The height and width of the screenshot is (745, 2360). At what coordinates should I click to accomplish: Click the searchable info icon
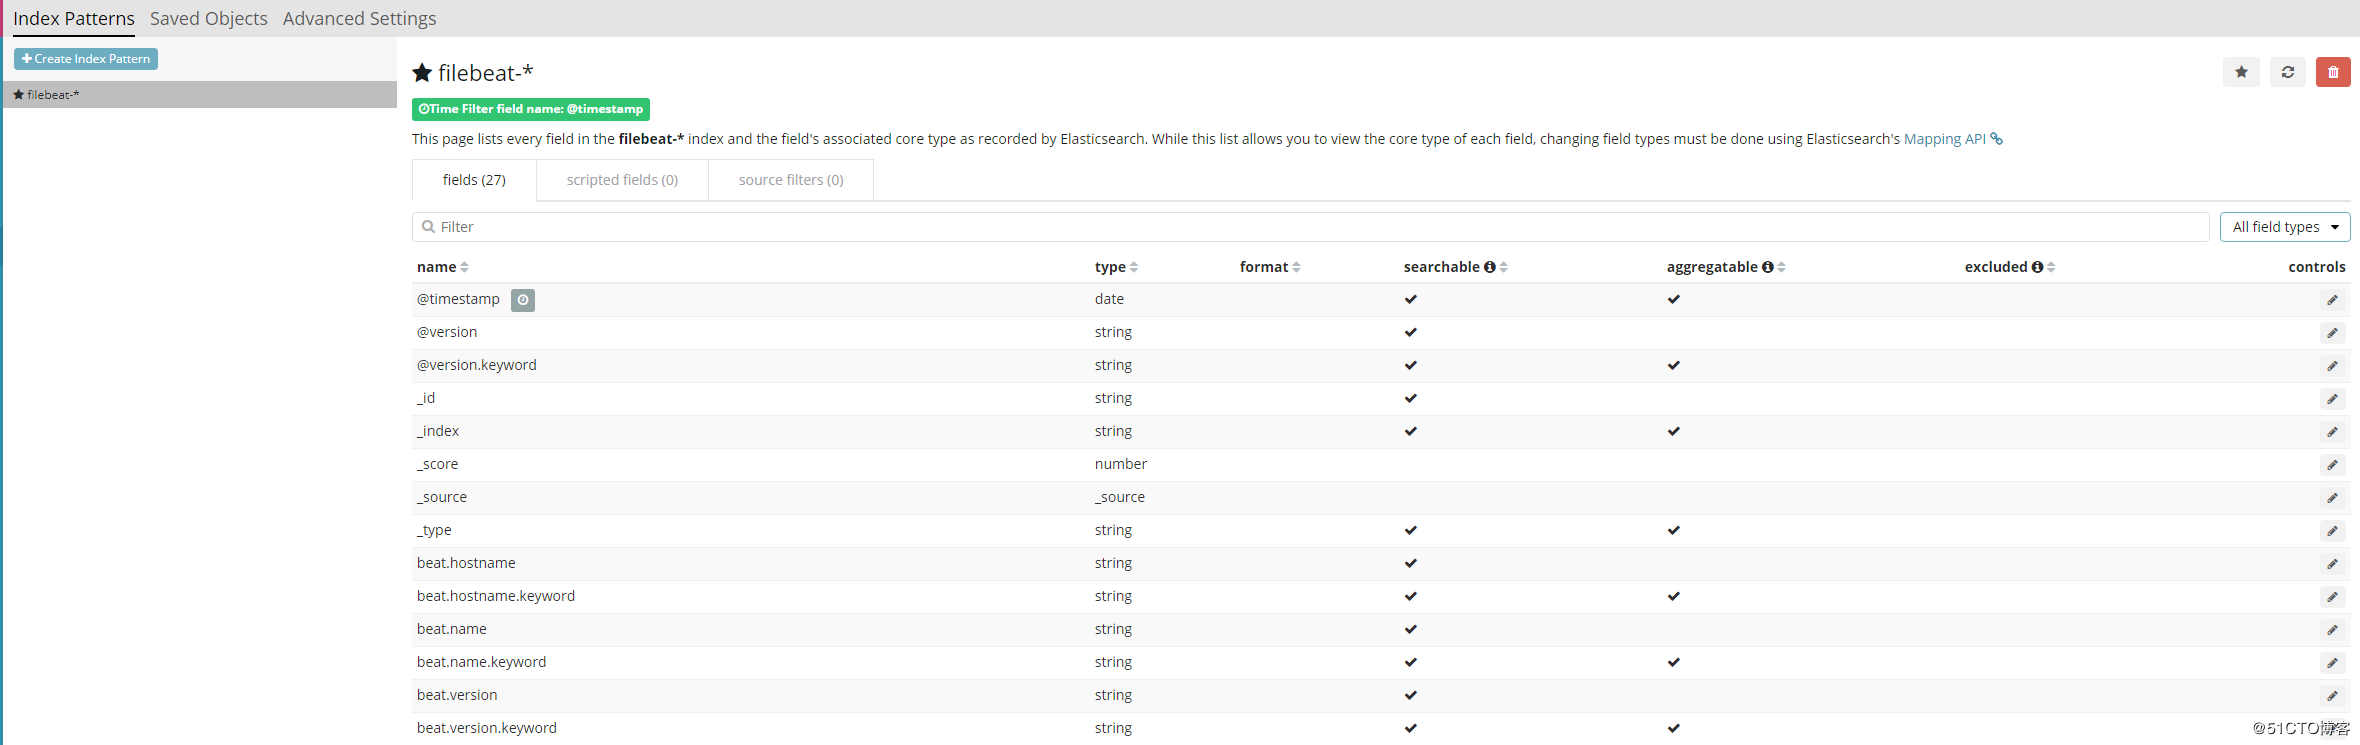(1490, 267)
